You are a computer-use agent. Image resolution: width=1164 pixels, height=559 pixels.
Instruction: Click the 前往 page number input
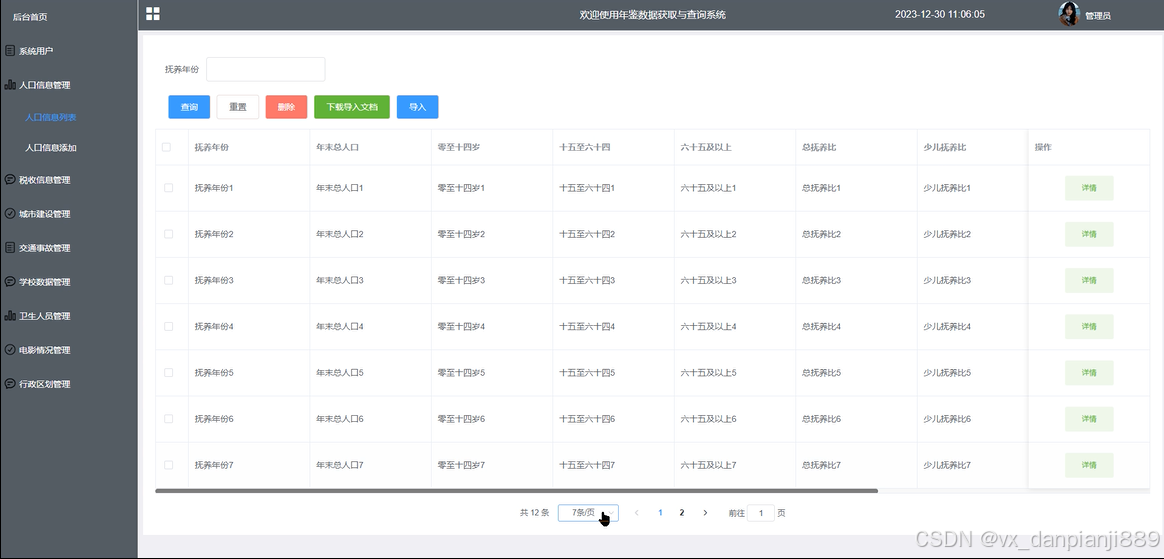[761, 513]
